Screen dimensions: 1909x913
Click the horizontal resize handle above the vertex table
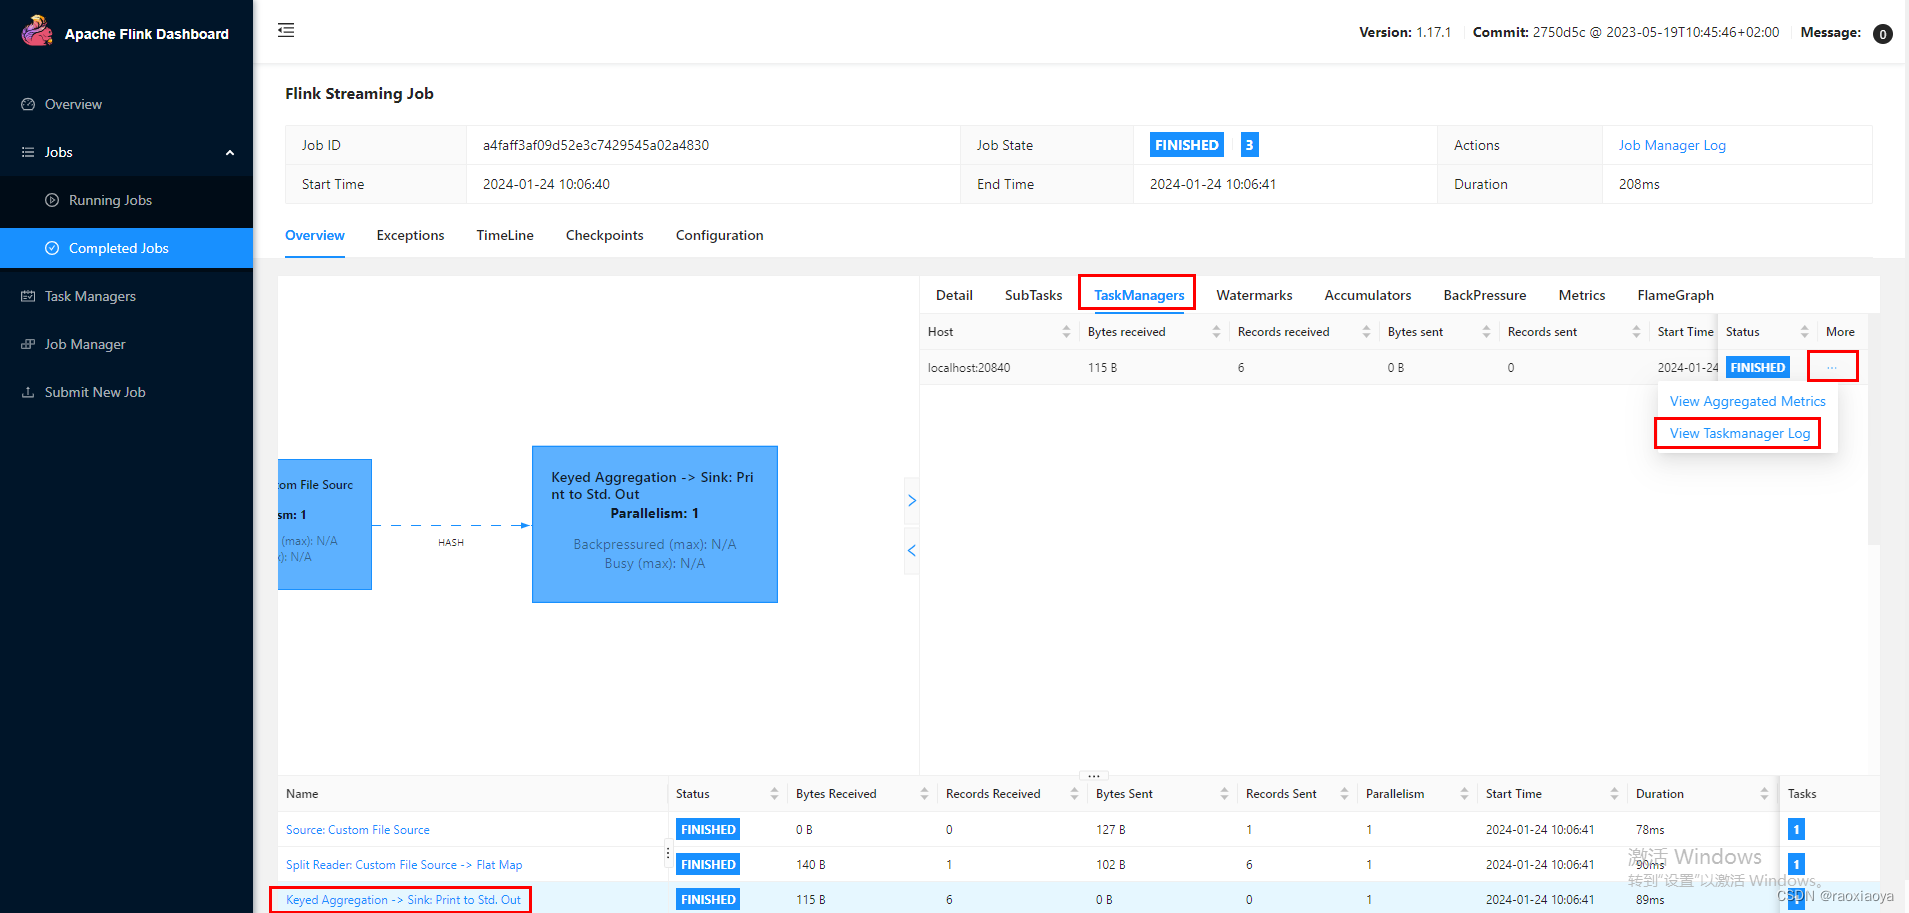(x=1093, y=775)
